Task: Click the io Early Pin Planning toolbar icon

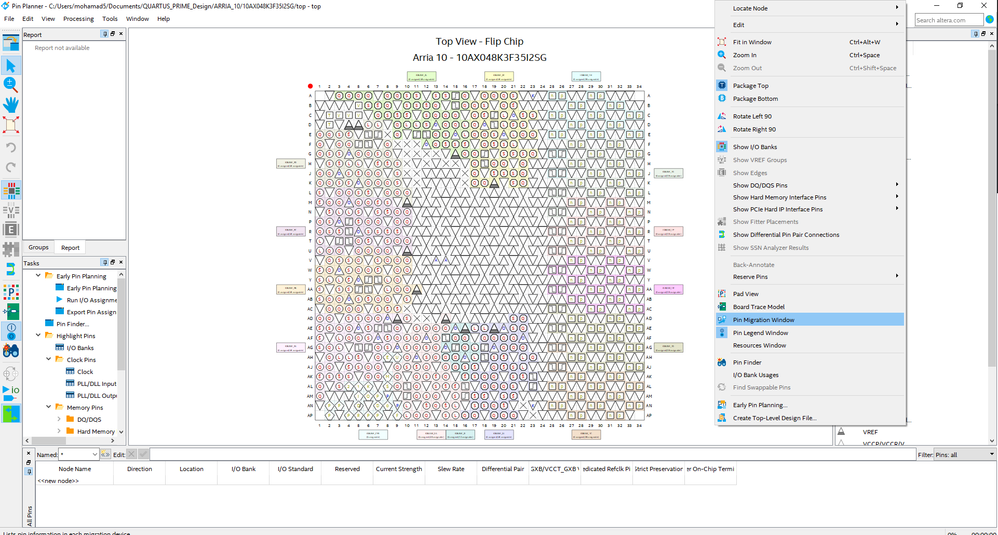Action: [11, 393]
